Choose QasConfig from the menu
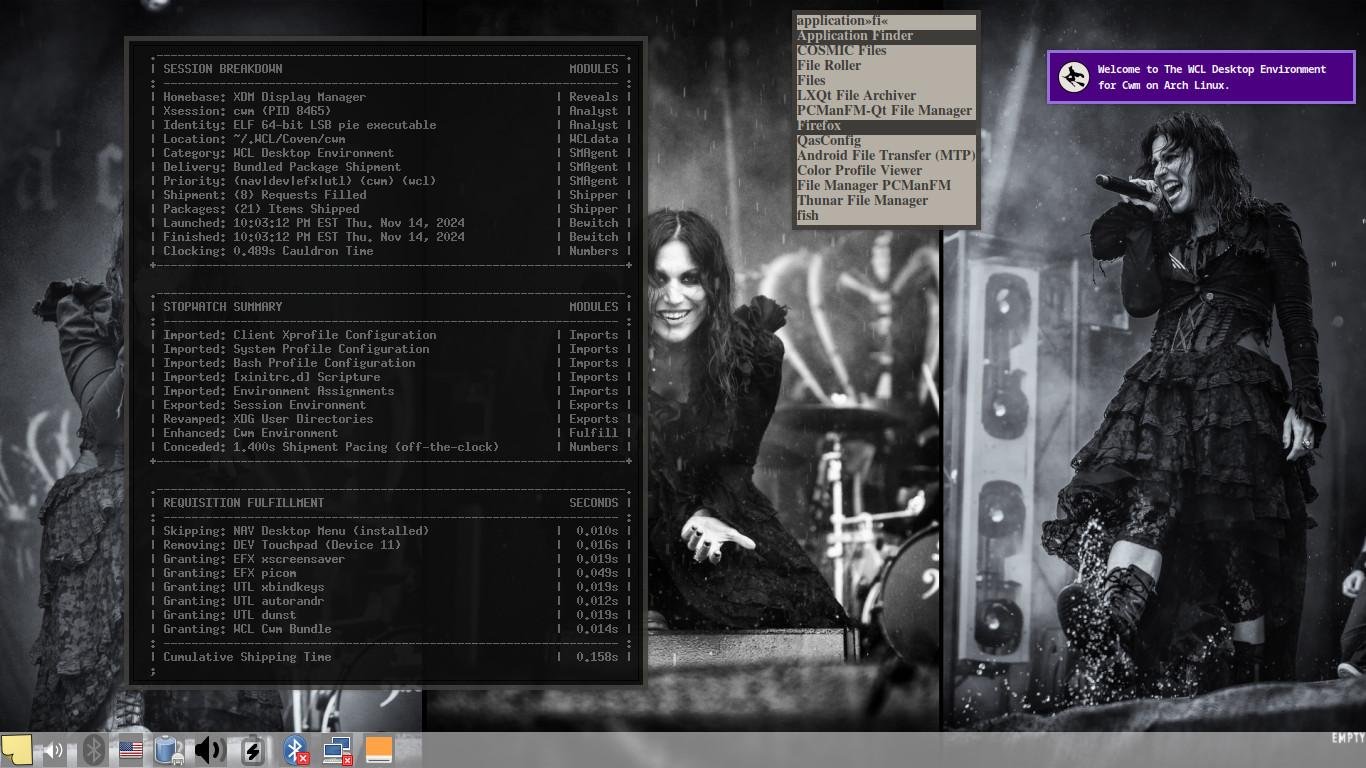The height and width of the screenshot is (768, 1366). pyautogui.click(x=886, y=141)
